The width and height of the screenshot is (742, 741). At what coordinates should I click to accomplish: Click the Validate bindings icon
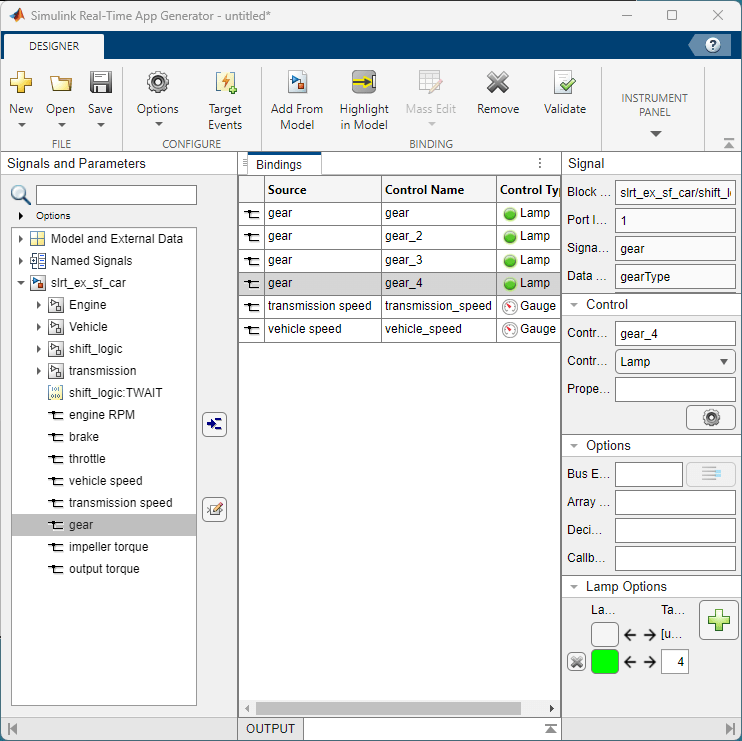click(564, 84)
